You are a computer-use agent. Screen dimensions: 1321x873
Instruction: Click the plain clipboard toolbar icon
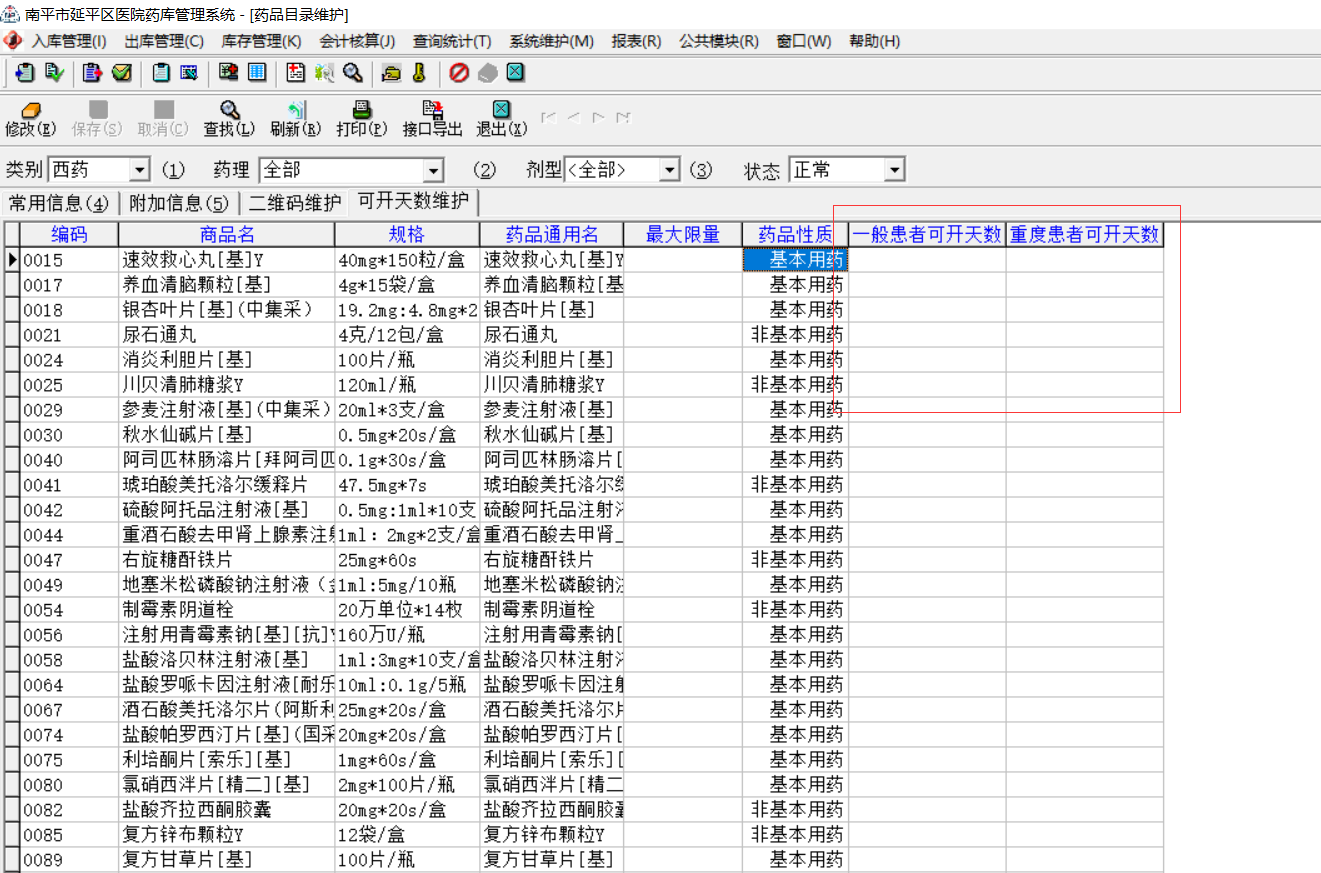[x=161, y=73]
